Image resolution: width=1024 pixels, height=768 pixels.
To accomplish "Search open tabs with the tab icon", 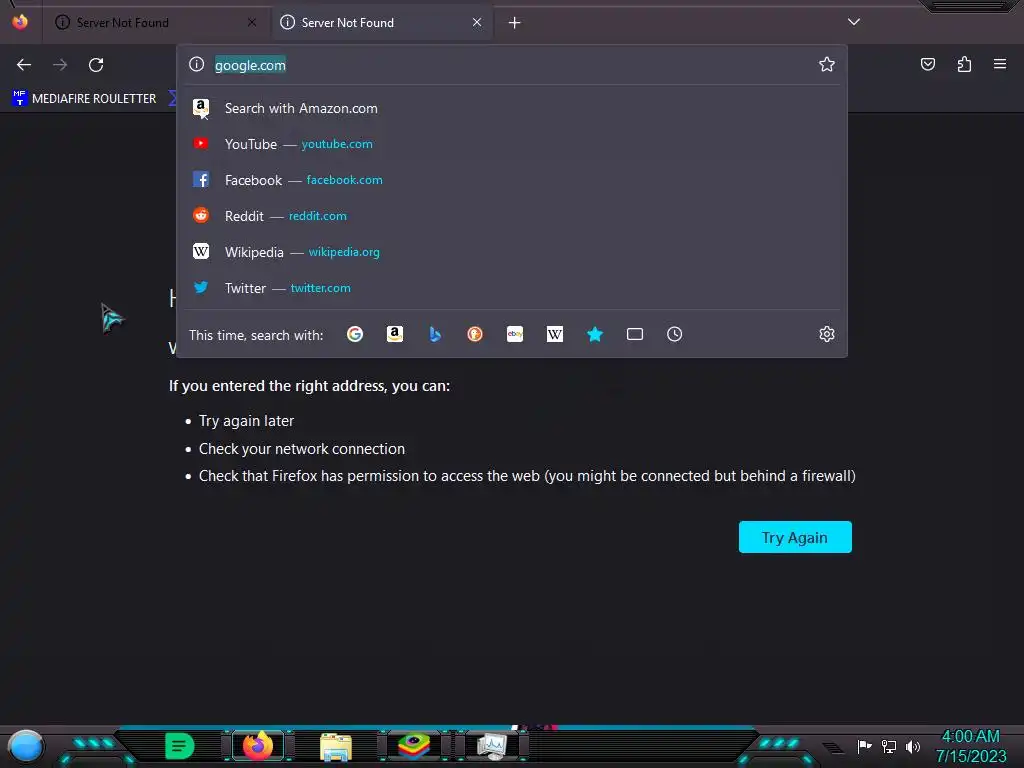I will click(x=635, y=334).
